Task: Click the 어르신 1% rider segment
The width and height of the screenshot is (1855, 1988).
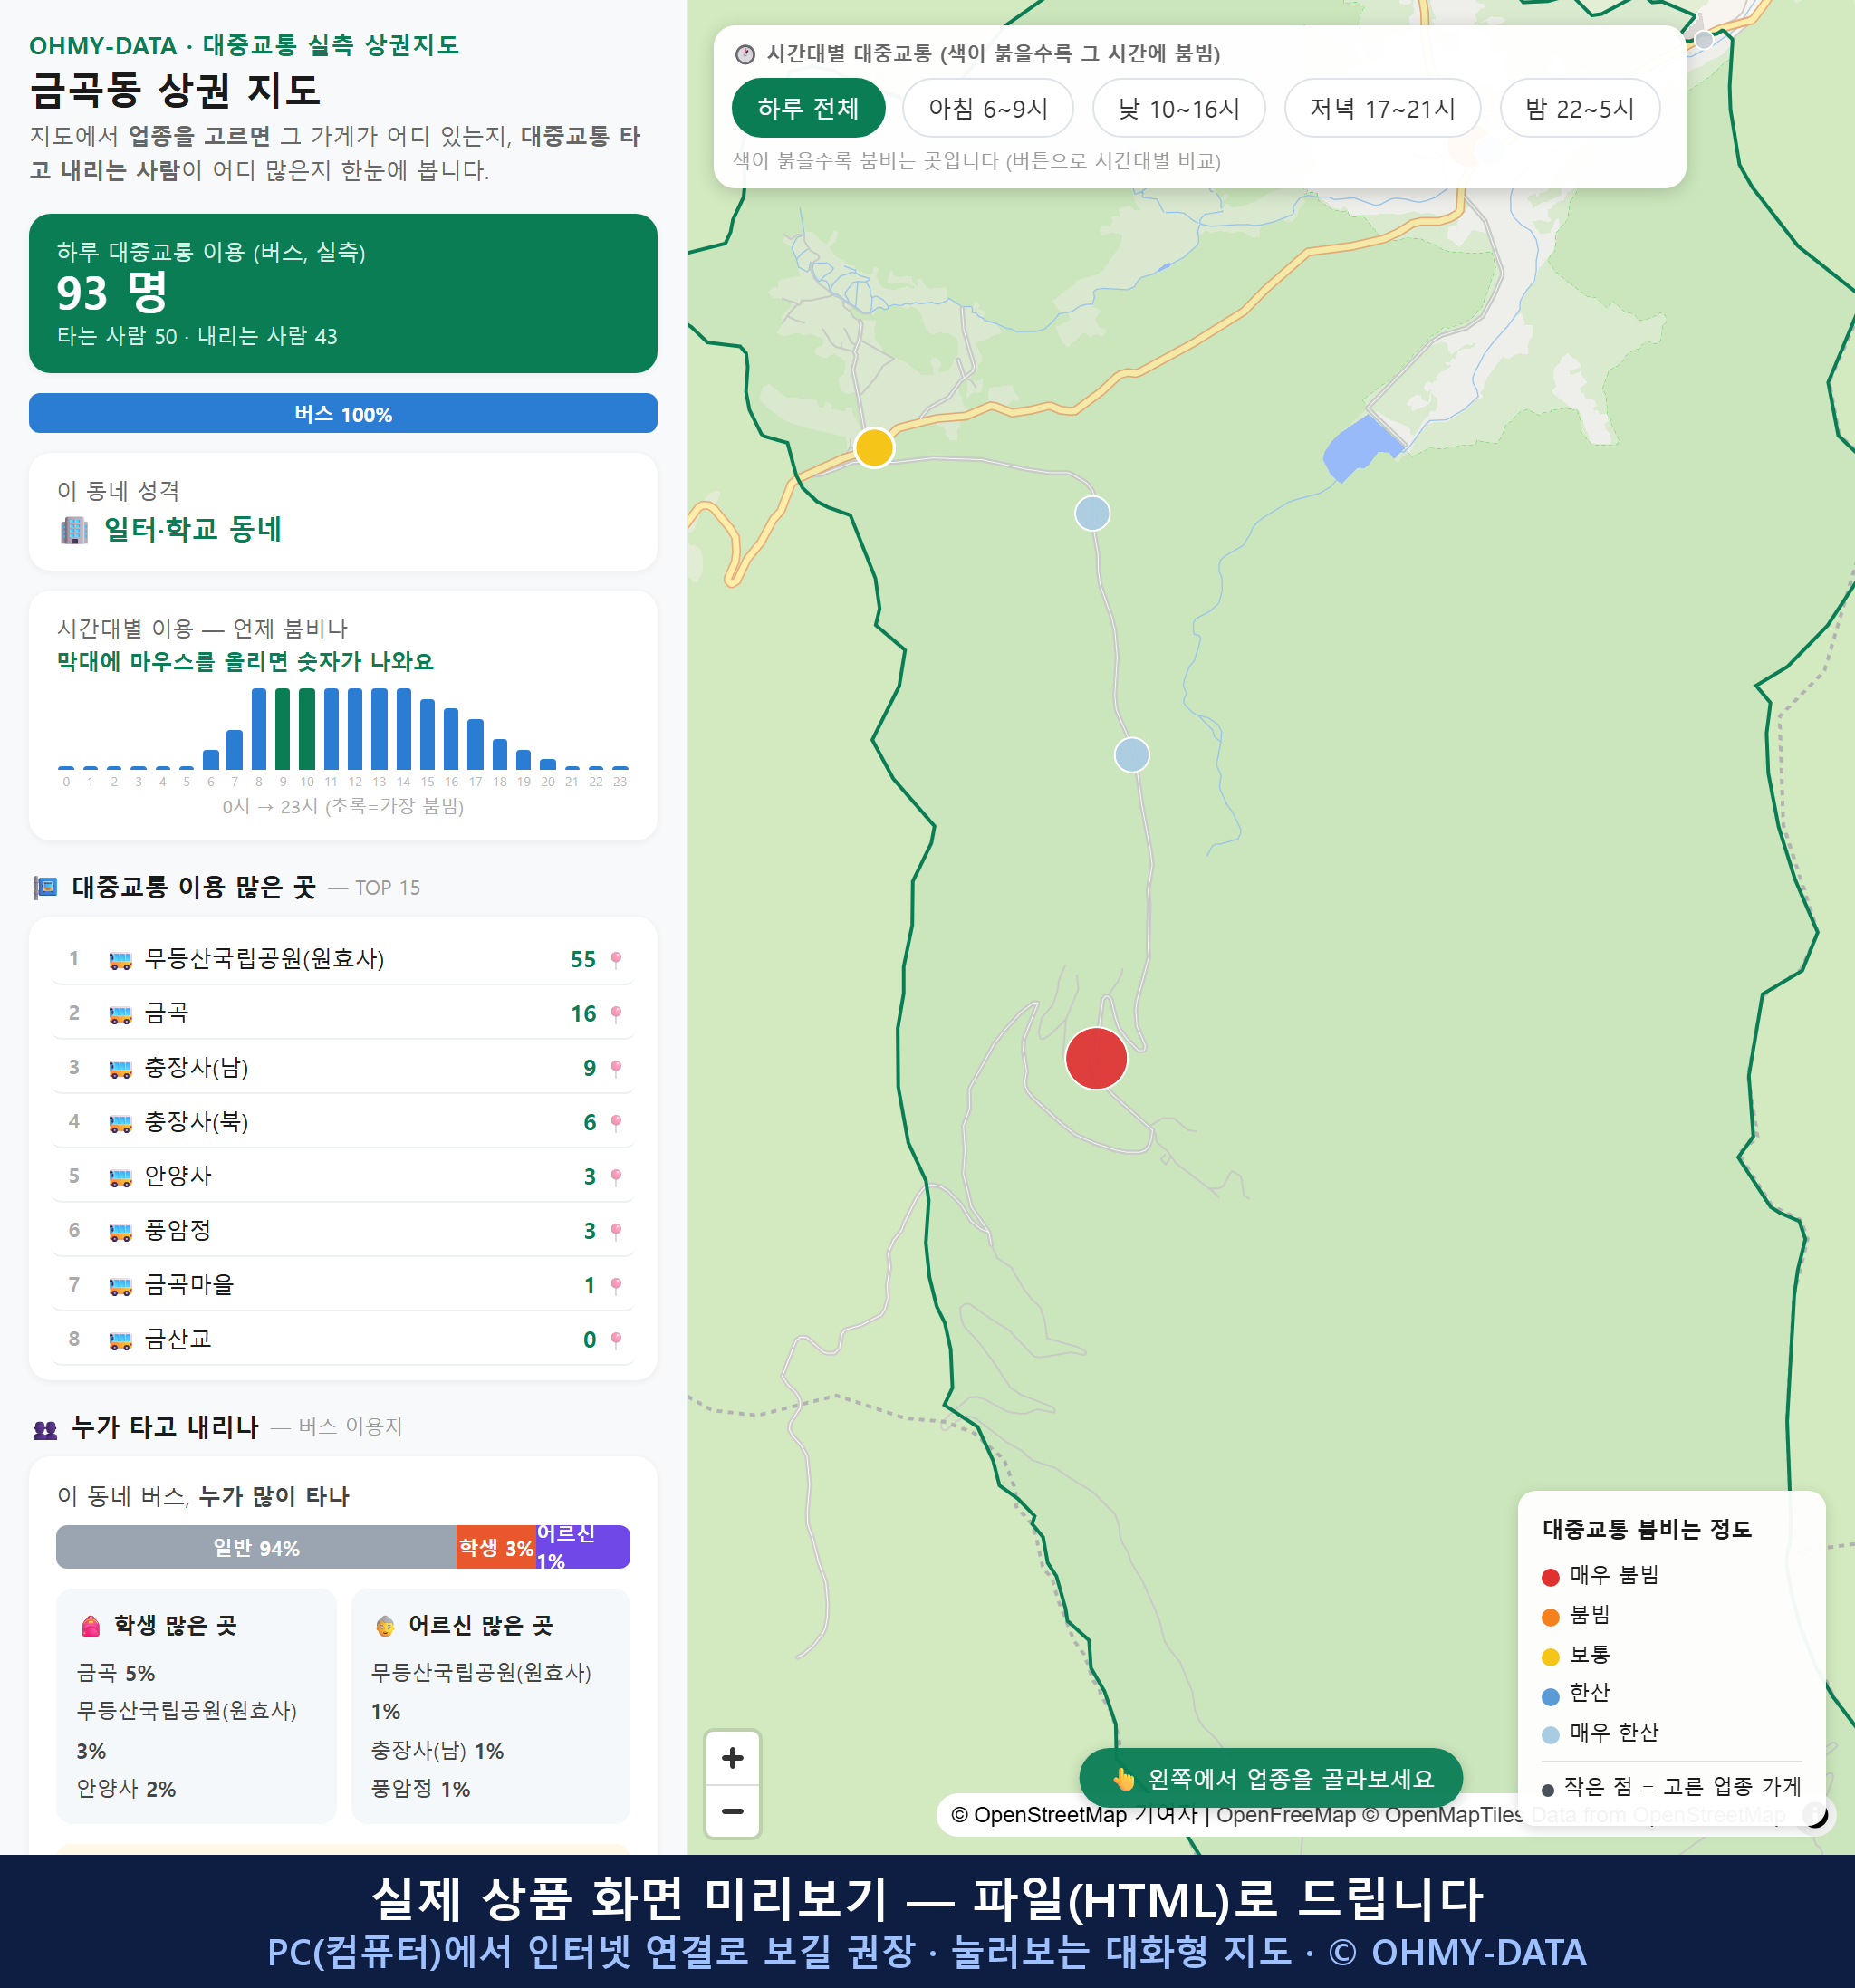Action: (583, 1547)
